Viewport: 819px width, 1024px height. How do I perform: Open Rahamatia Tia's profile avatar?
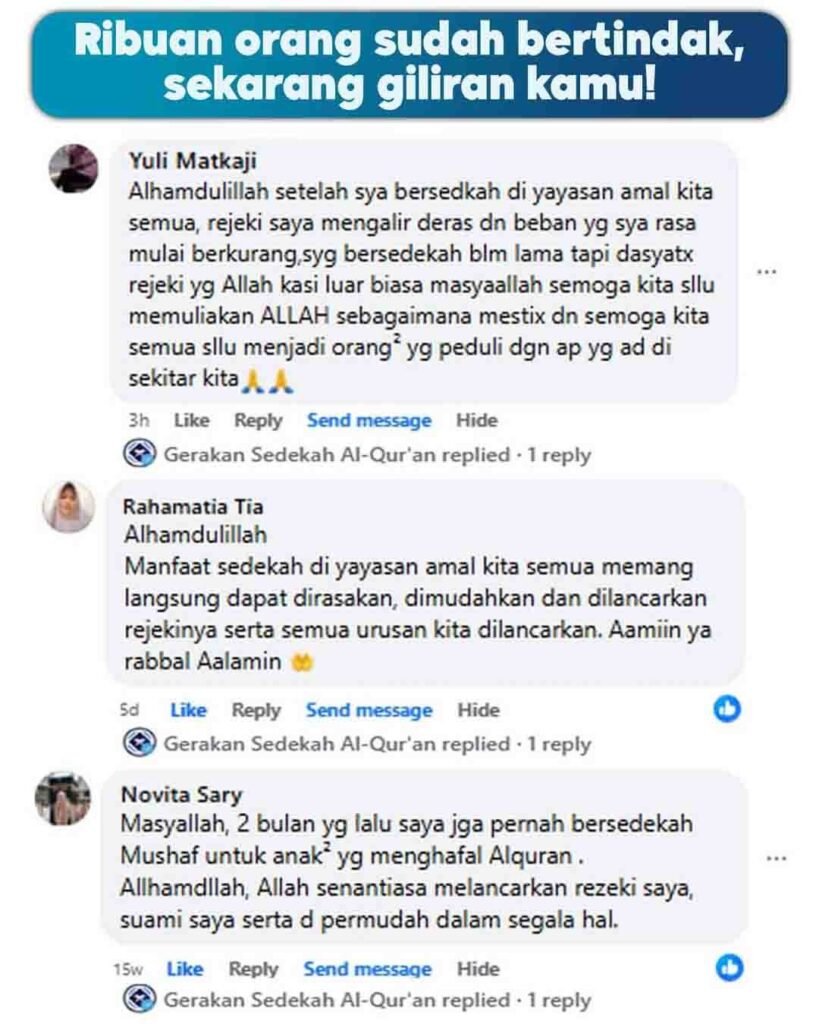coord(69,507)
